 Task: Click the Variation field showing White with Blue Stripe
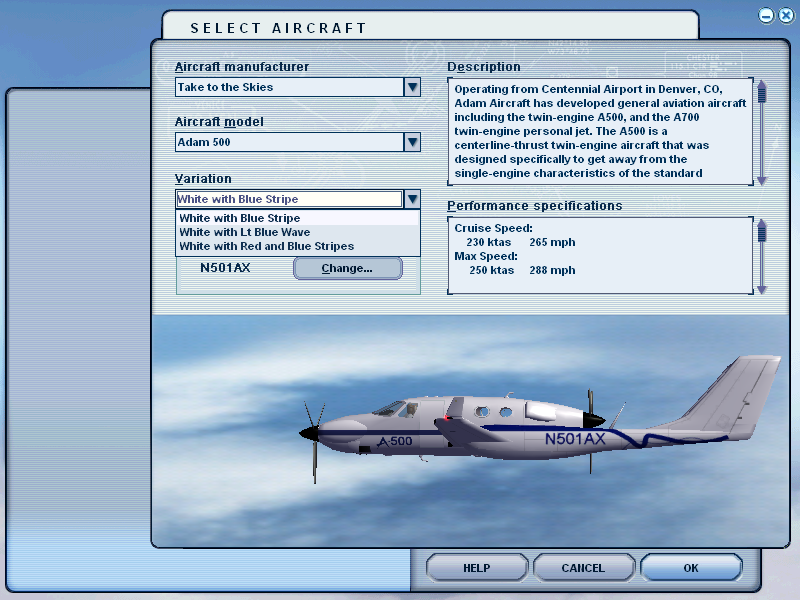pos(290,198)
